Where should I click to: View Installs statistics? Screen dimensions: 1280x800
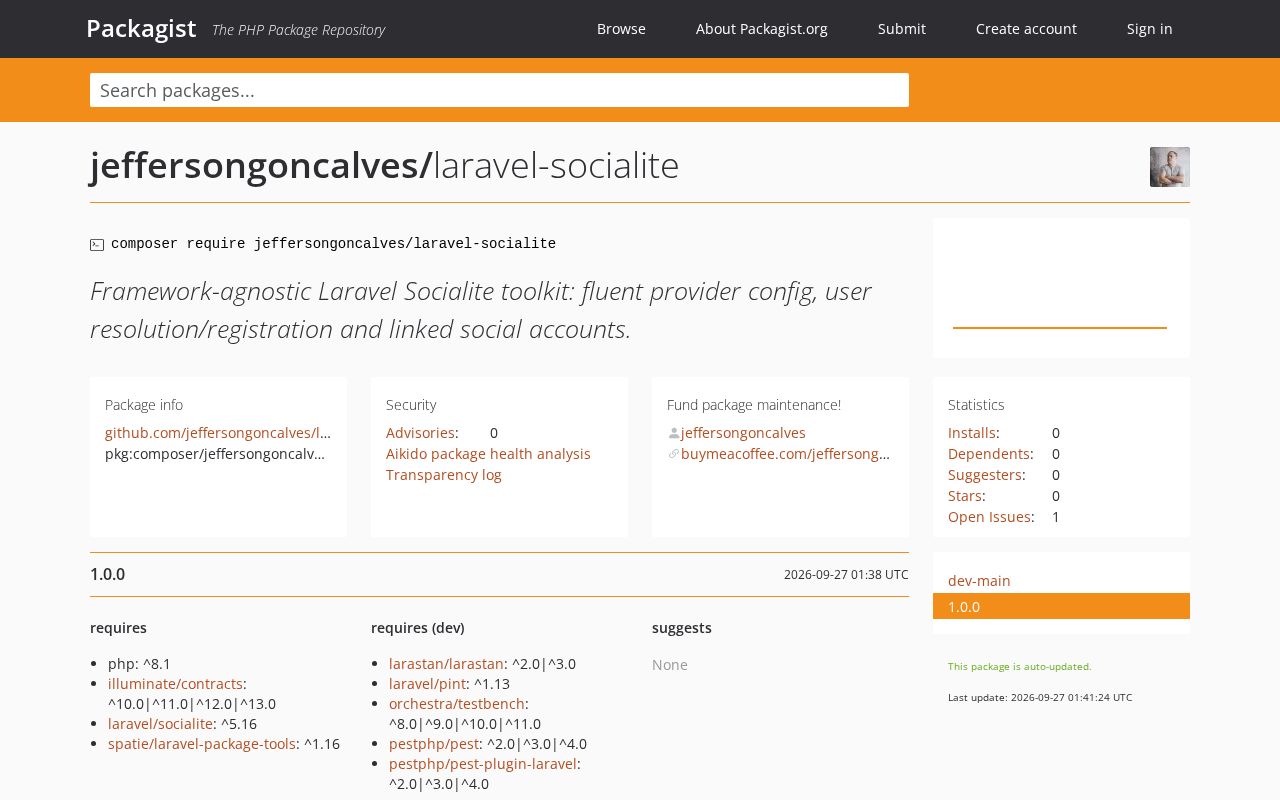tap(972, 433)
